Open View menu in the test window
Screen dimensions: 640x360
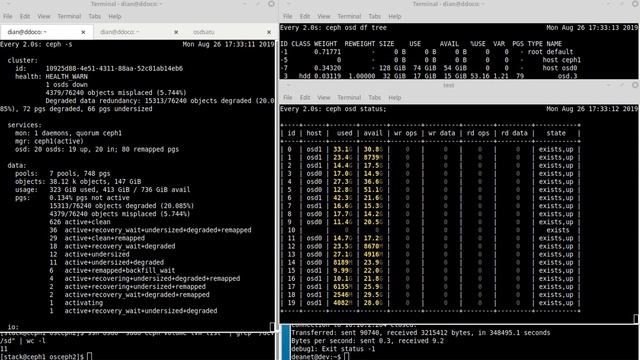point(324,98)
